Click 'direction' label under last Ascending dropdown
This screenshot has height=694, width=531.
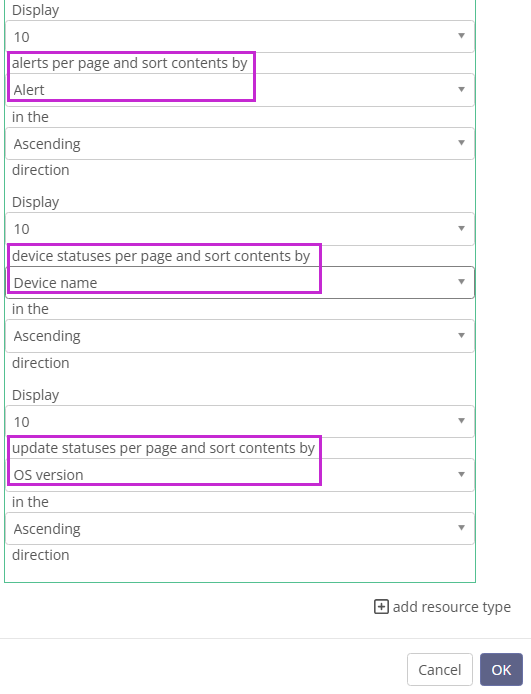coord(41,555)
